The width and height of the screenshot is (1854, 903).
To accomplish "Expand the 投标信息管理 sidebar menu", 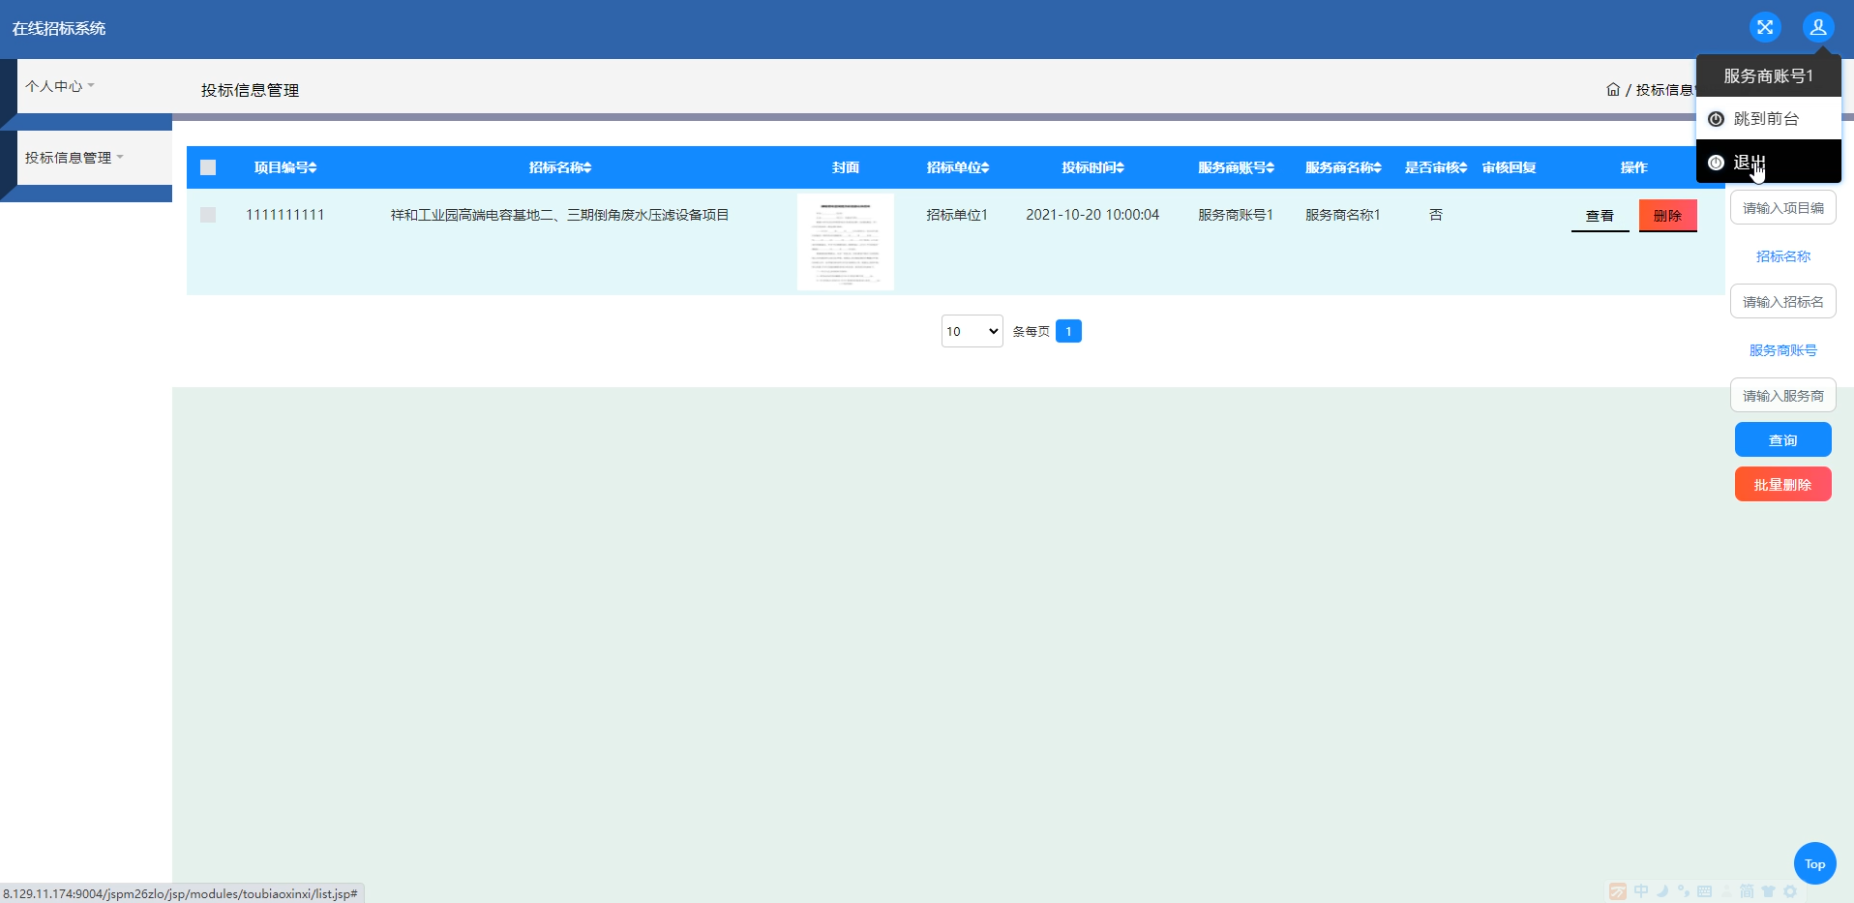I will pyautogui.click(x=75, y=158).
